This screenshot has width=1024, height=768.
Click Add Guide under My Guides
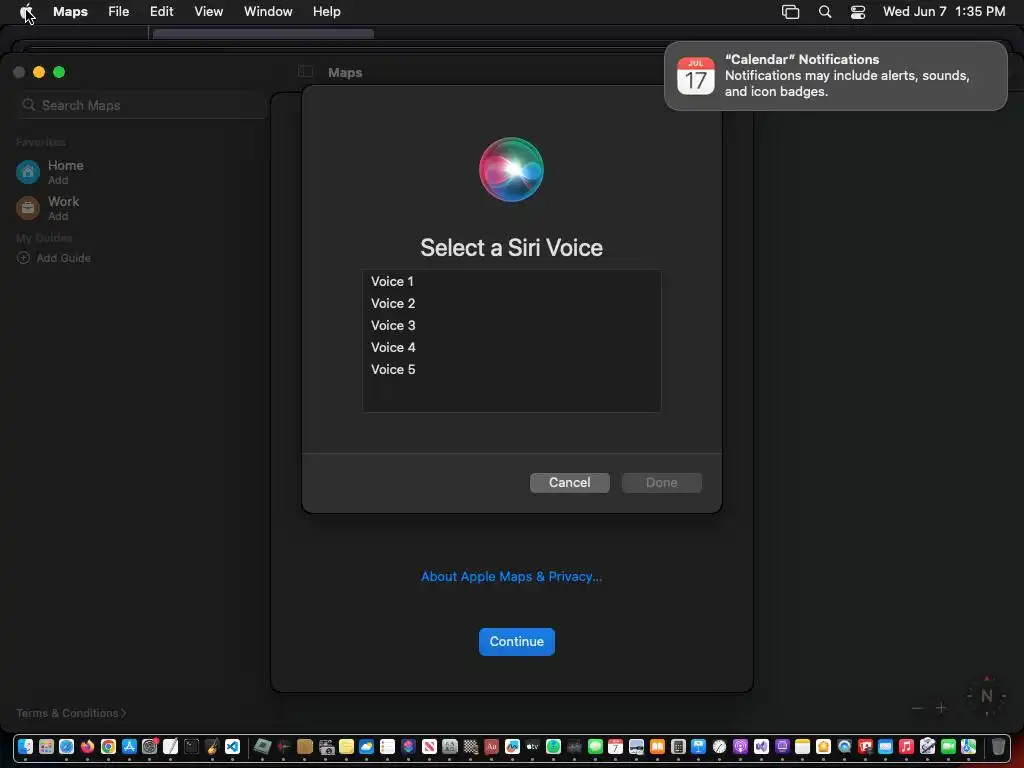coord(54,258)
